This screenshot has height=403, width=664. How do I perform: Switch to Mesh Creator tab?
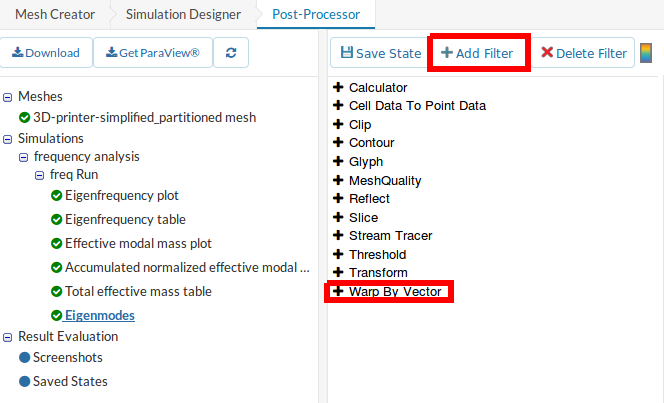54,14
